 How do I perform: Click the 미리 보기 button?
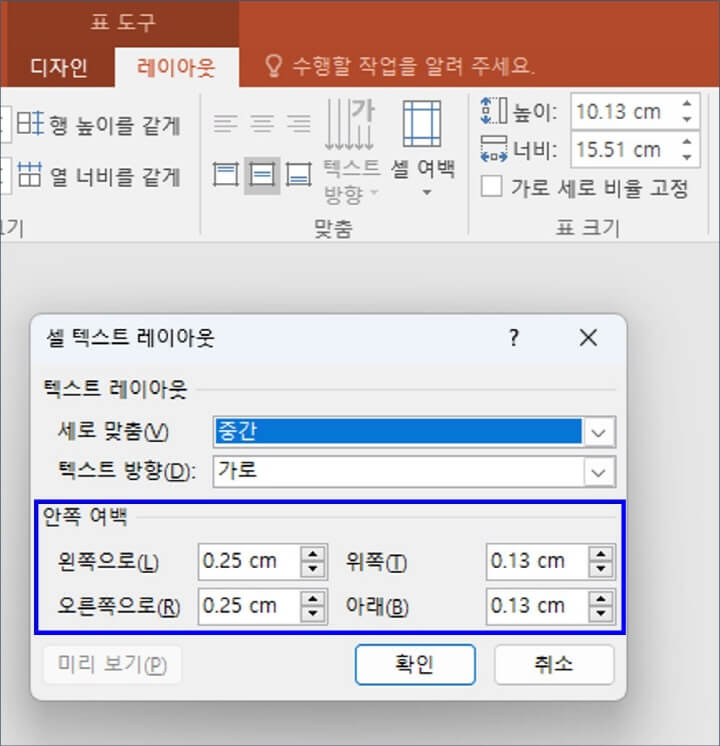[112, 664]
